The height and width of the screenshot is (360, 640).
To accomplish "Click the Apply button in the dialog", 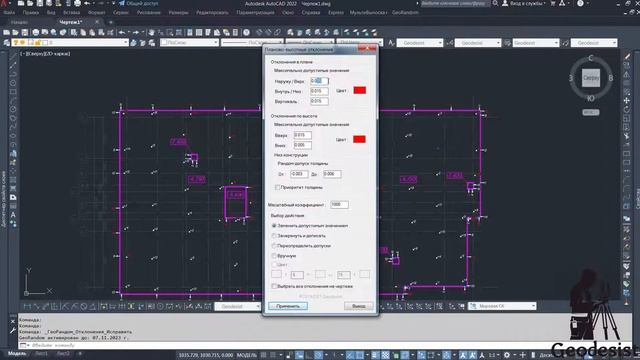I will tap(288, 306).
